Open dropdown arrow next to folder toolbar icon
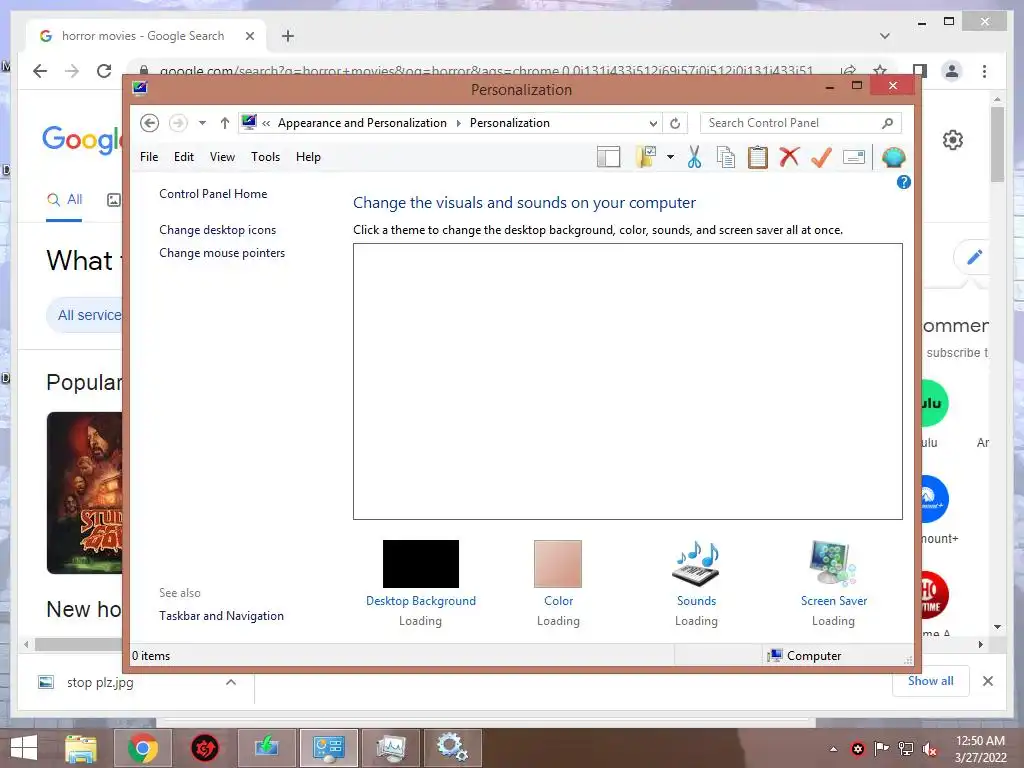Screen dimensions: 1024x768 coord(670,157)
